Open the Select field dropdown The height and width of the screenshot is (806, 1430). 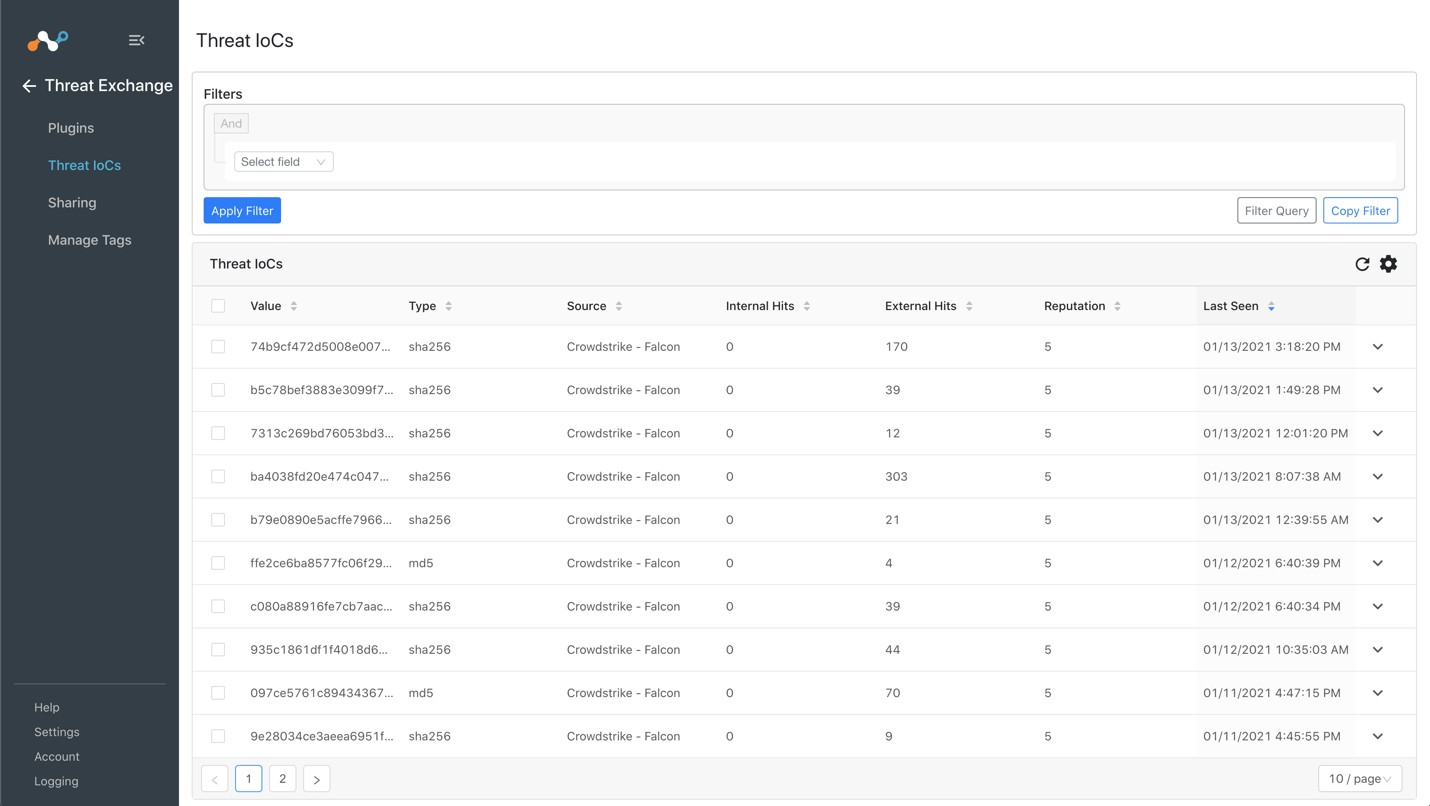point(284,162)
